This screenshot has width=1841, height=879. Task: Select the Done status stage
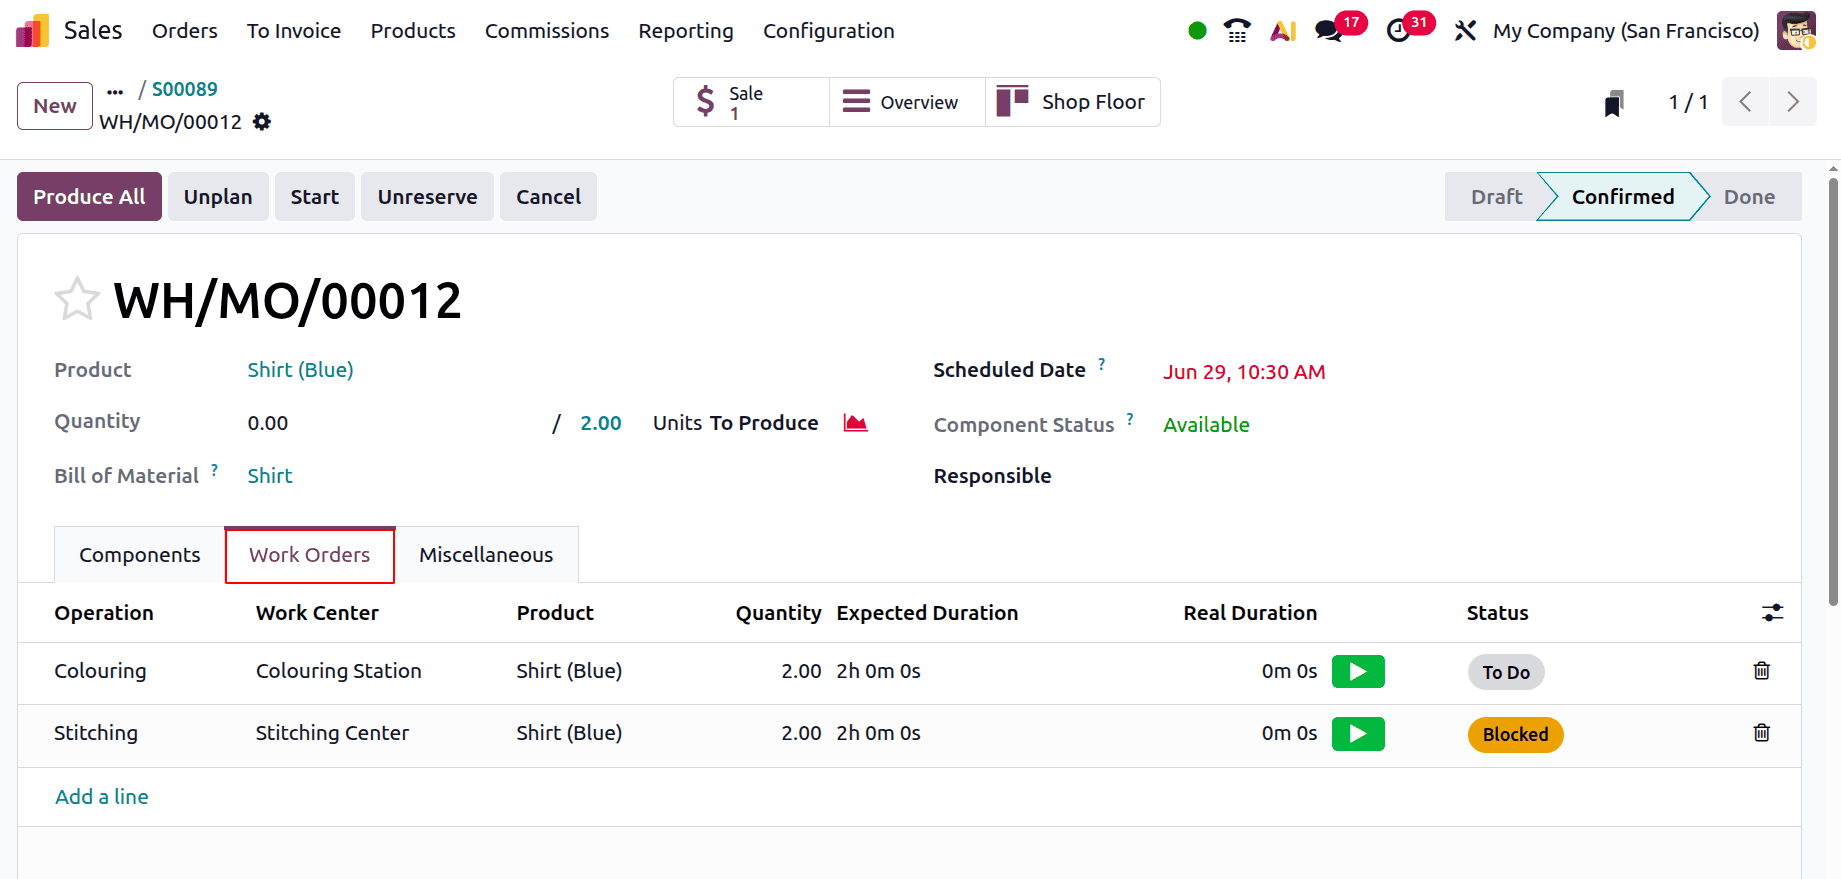(x=1749, y=197)
